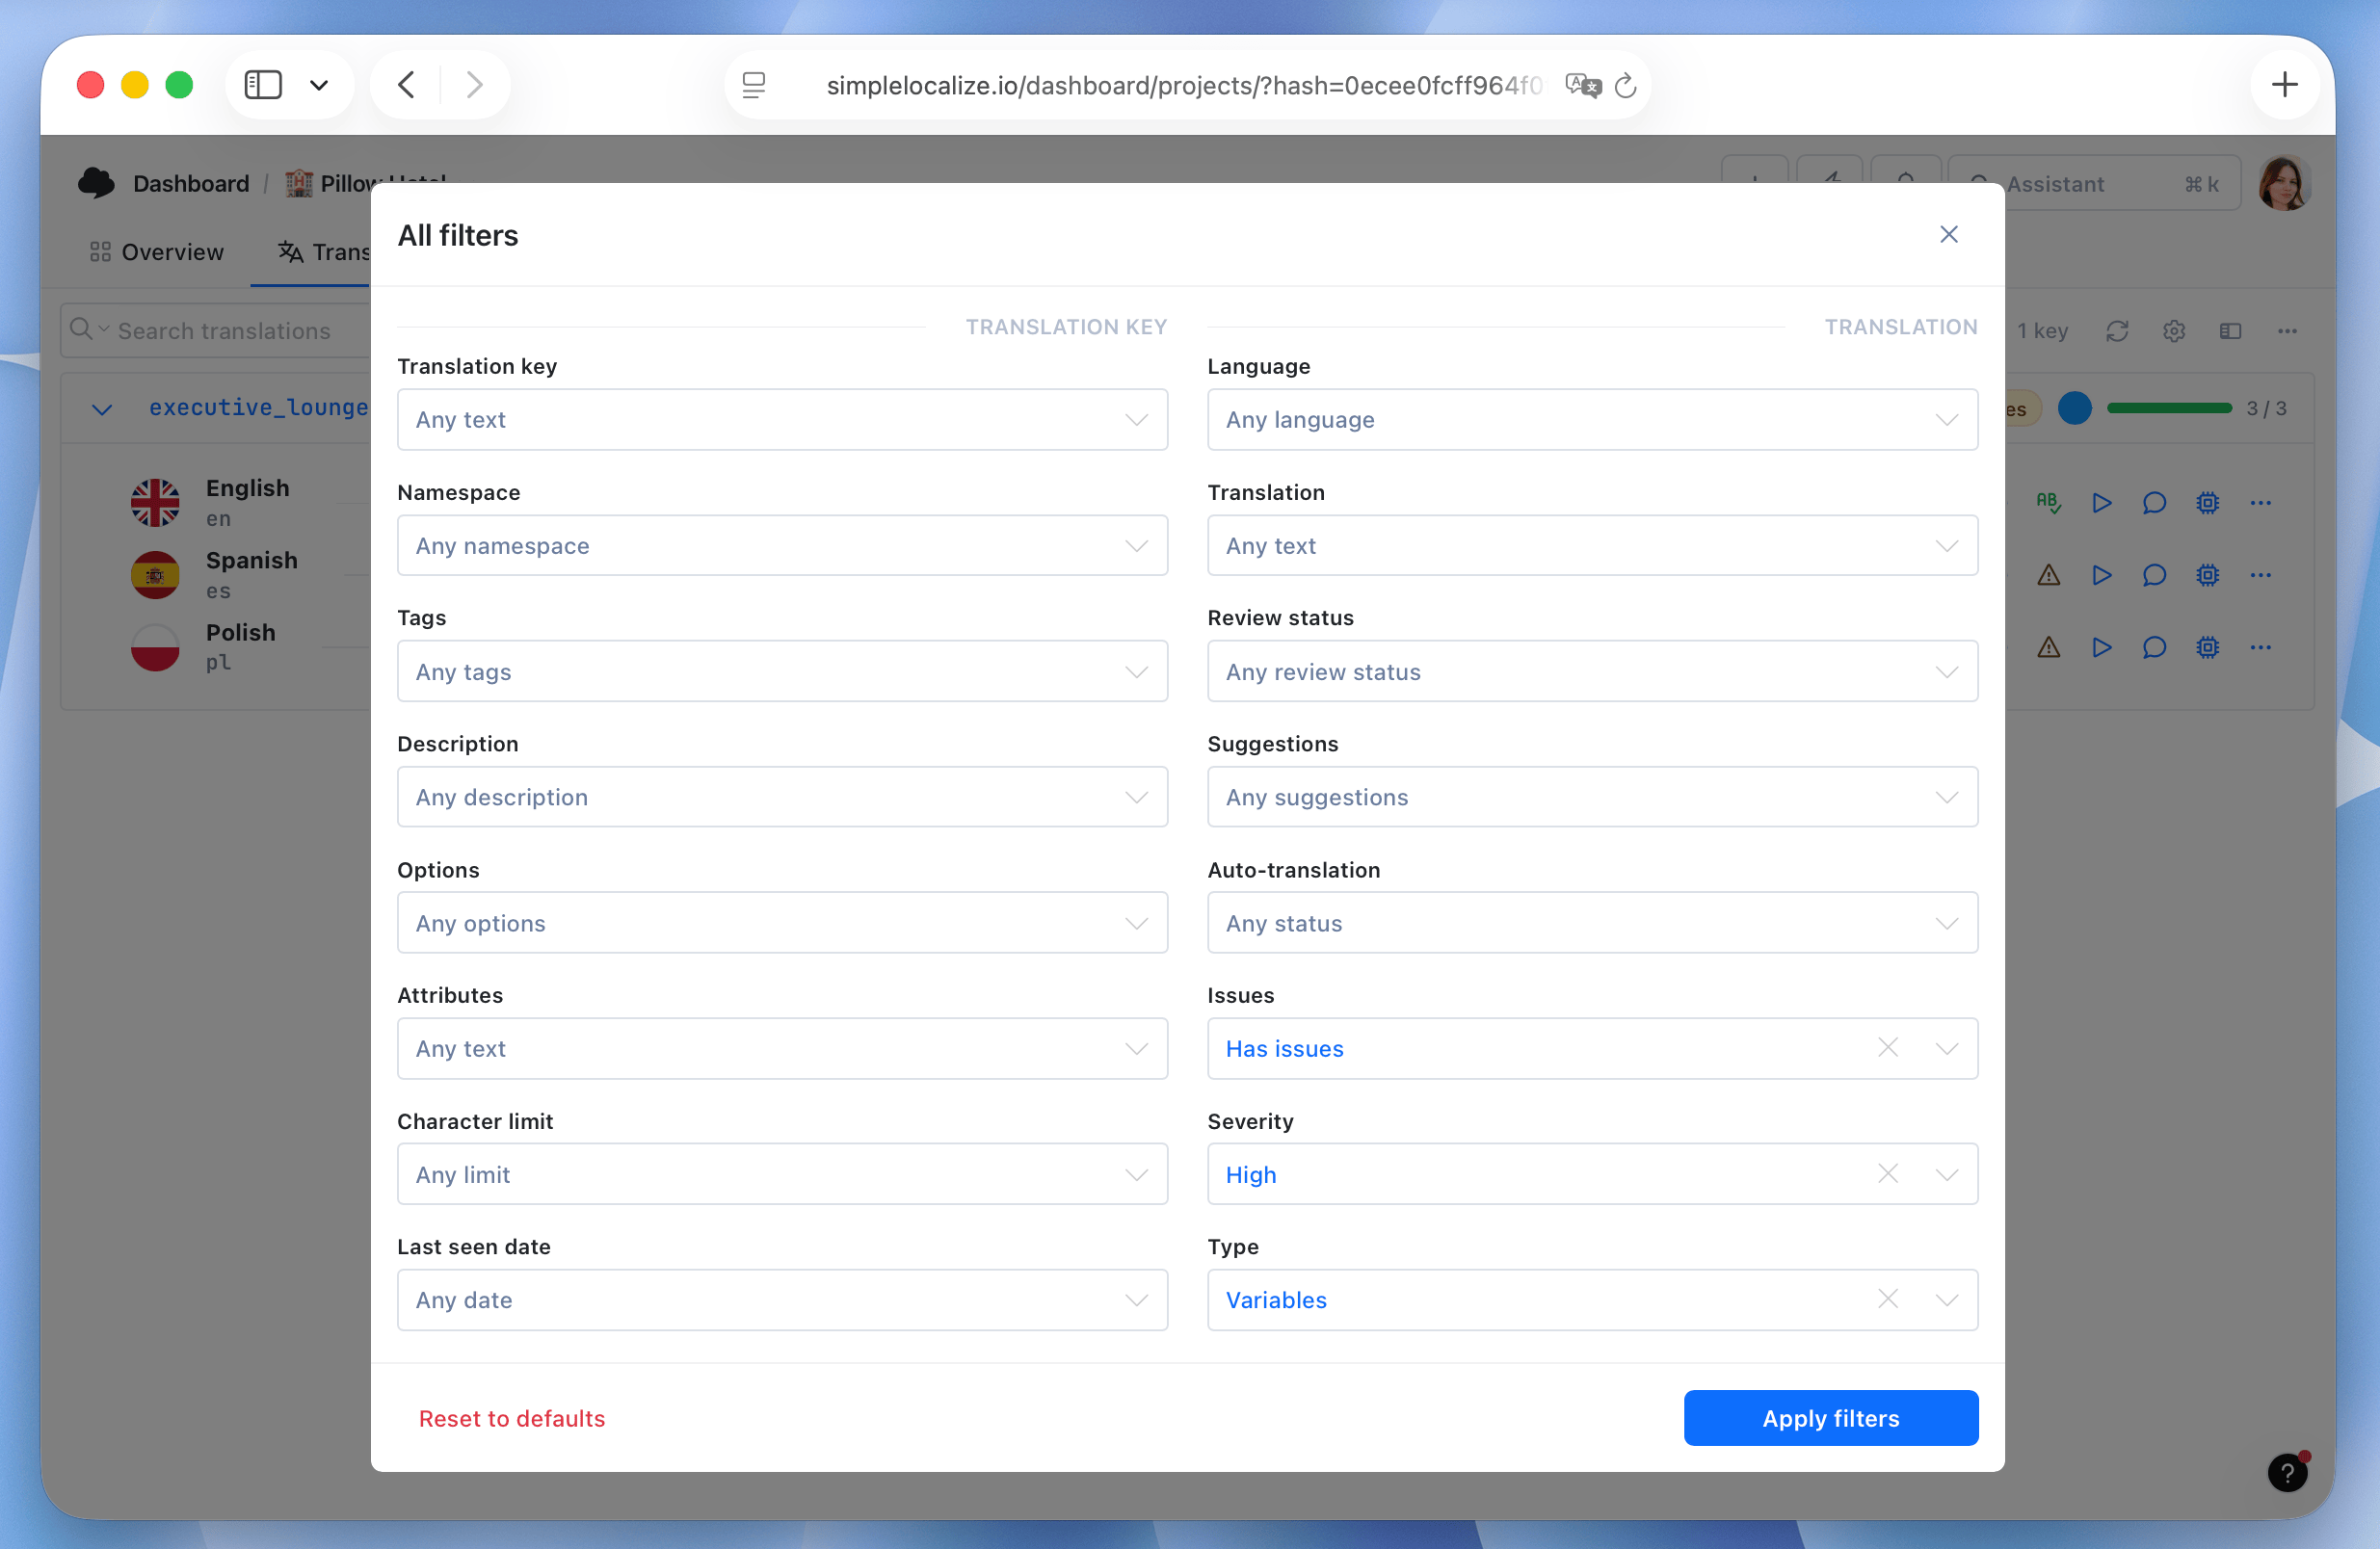Clear the High severity filter
Screen dimensions: 2380x1549
(1887, 1173)
